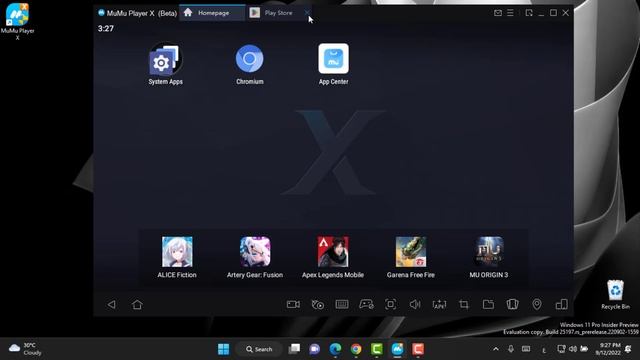Click the multi-instance icon in the bottom toolbar
Viewport: 640px width, 360px height.
562,304
